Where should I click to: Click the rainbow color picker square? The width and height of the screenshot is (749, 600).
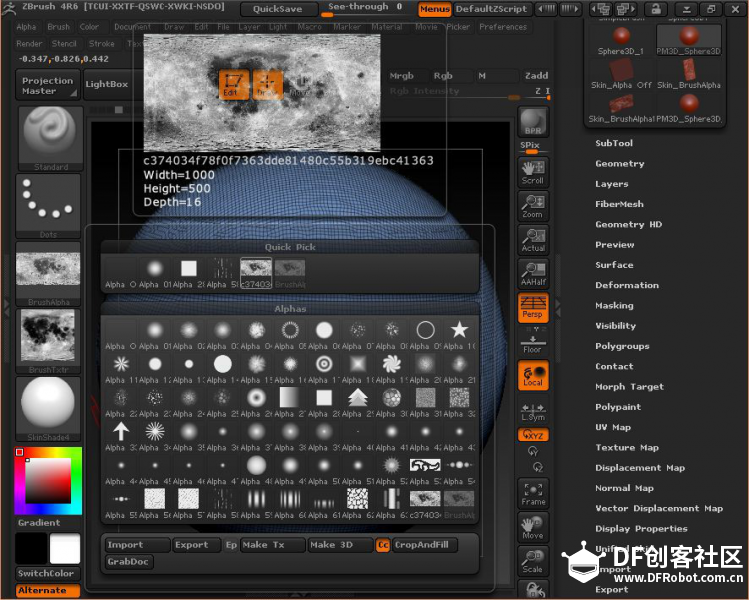pyautogui.click(x=48, y=481)
